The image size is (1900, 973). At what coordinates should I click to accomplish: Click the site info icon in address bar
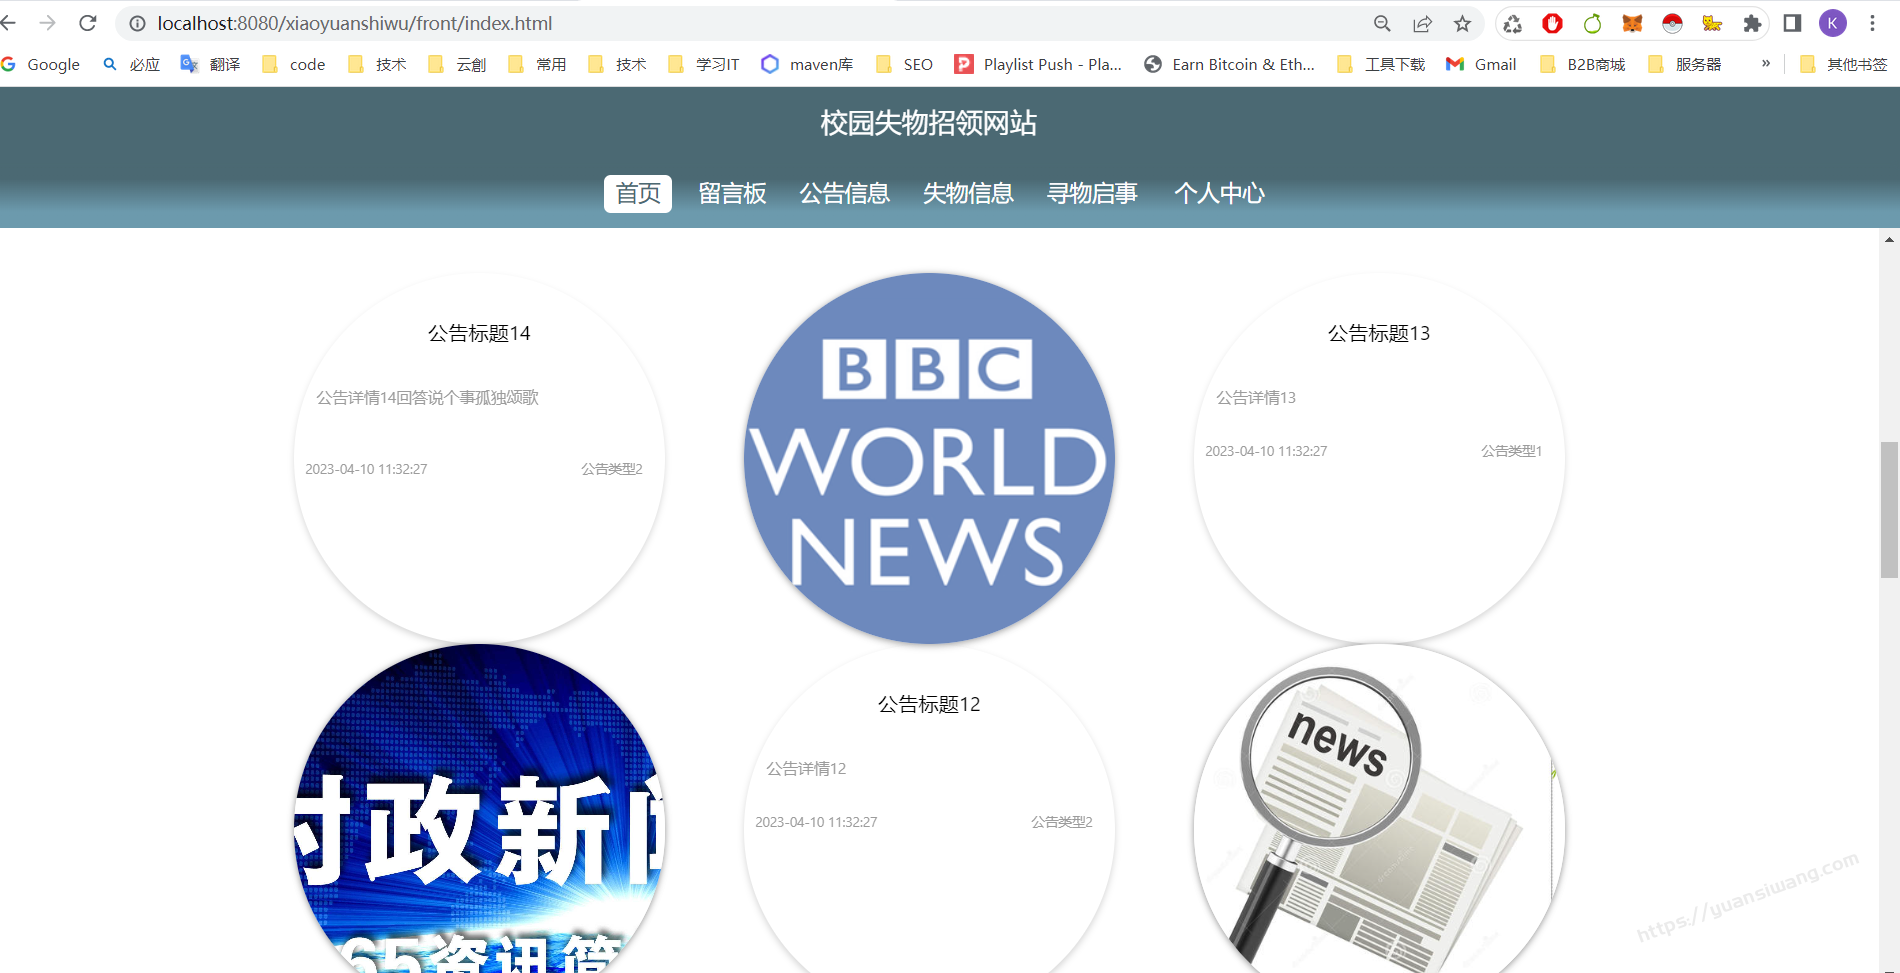tap(137, 23)
